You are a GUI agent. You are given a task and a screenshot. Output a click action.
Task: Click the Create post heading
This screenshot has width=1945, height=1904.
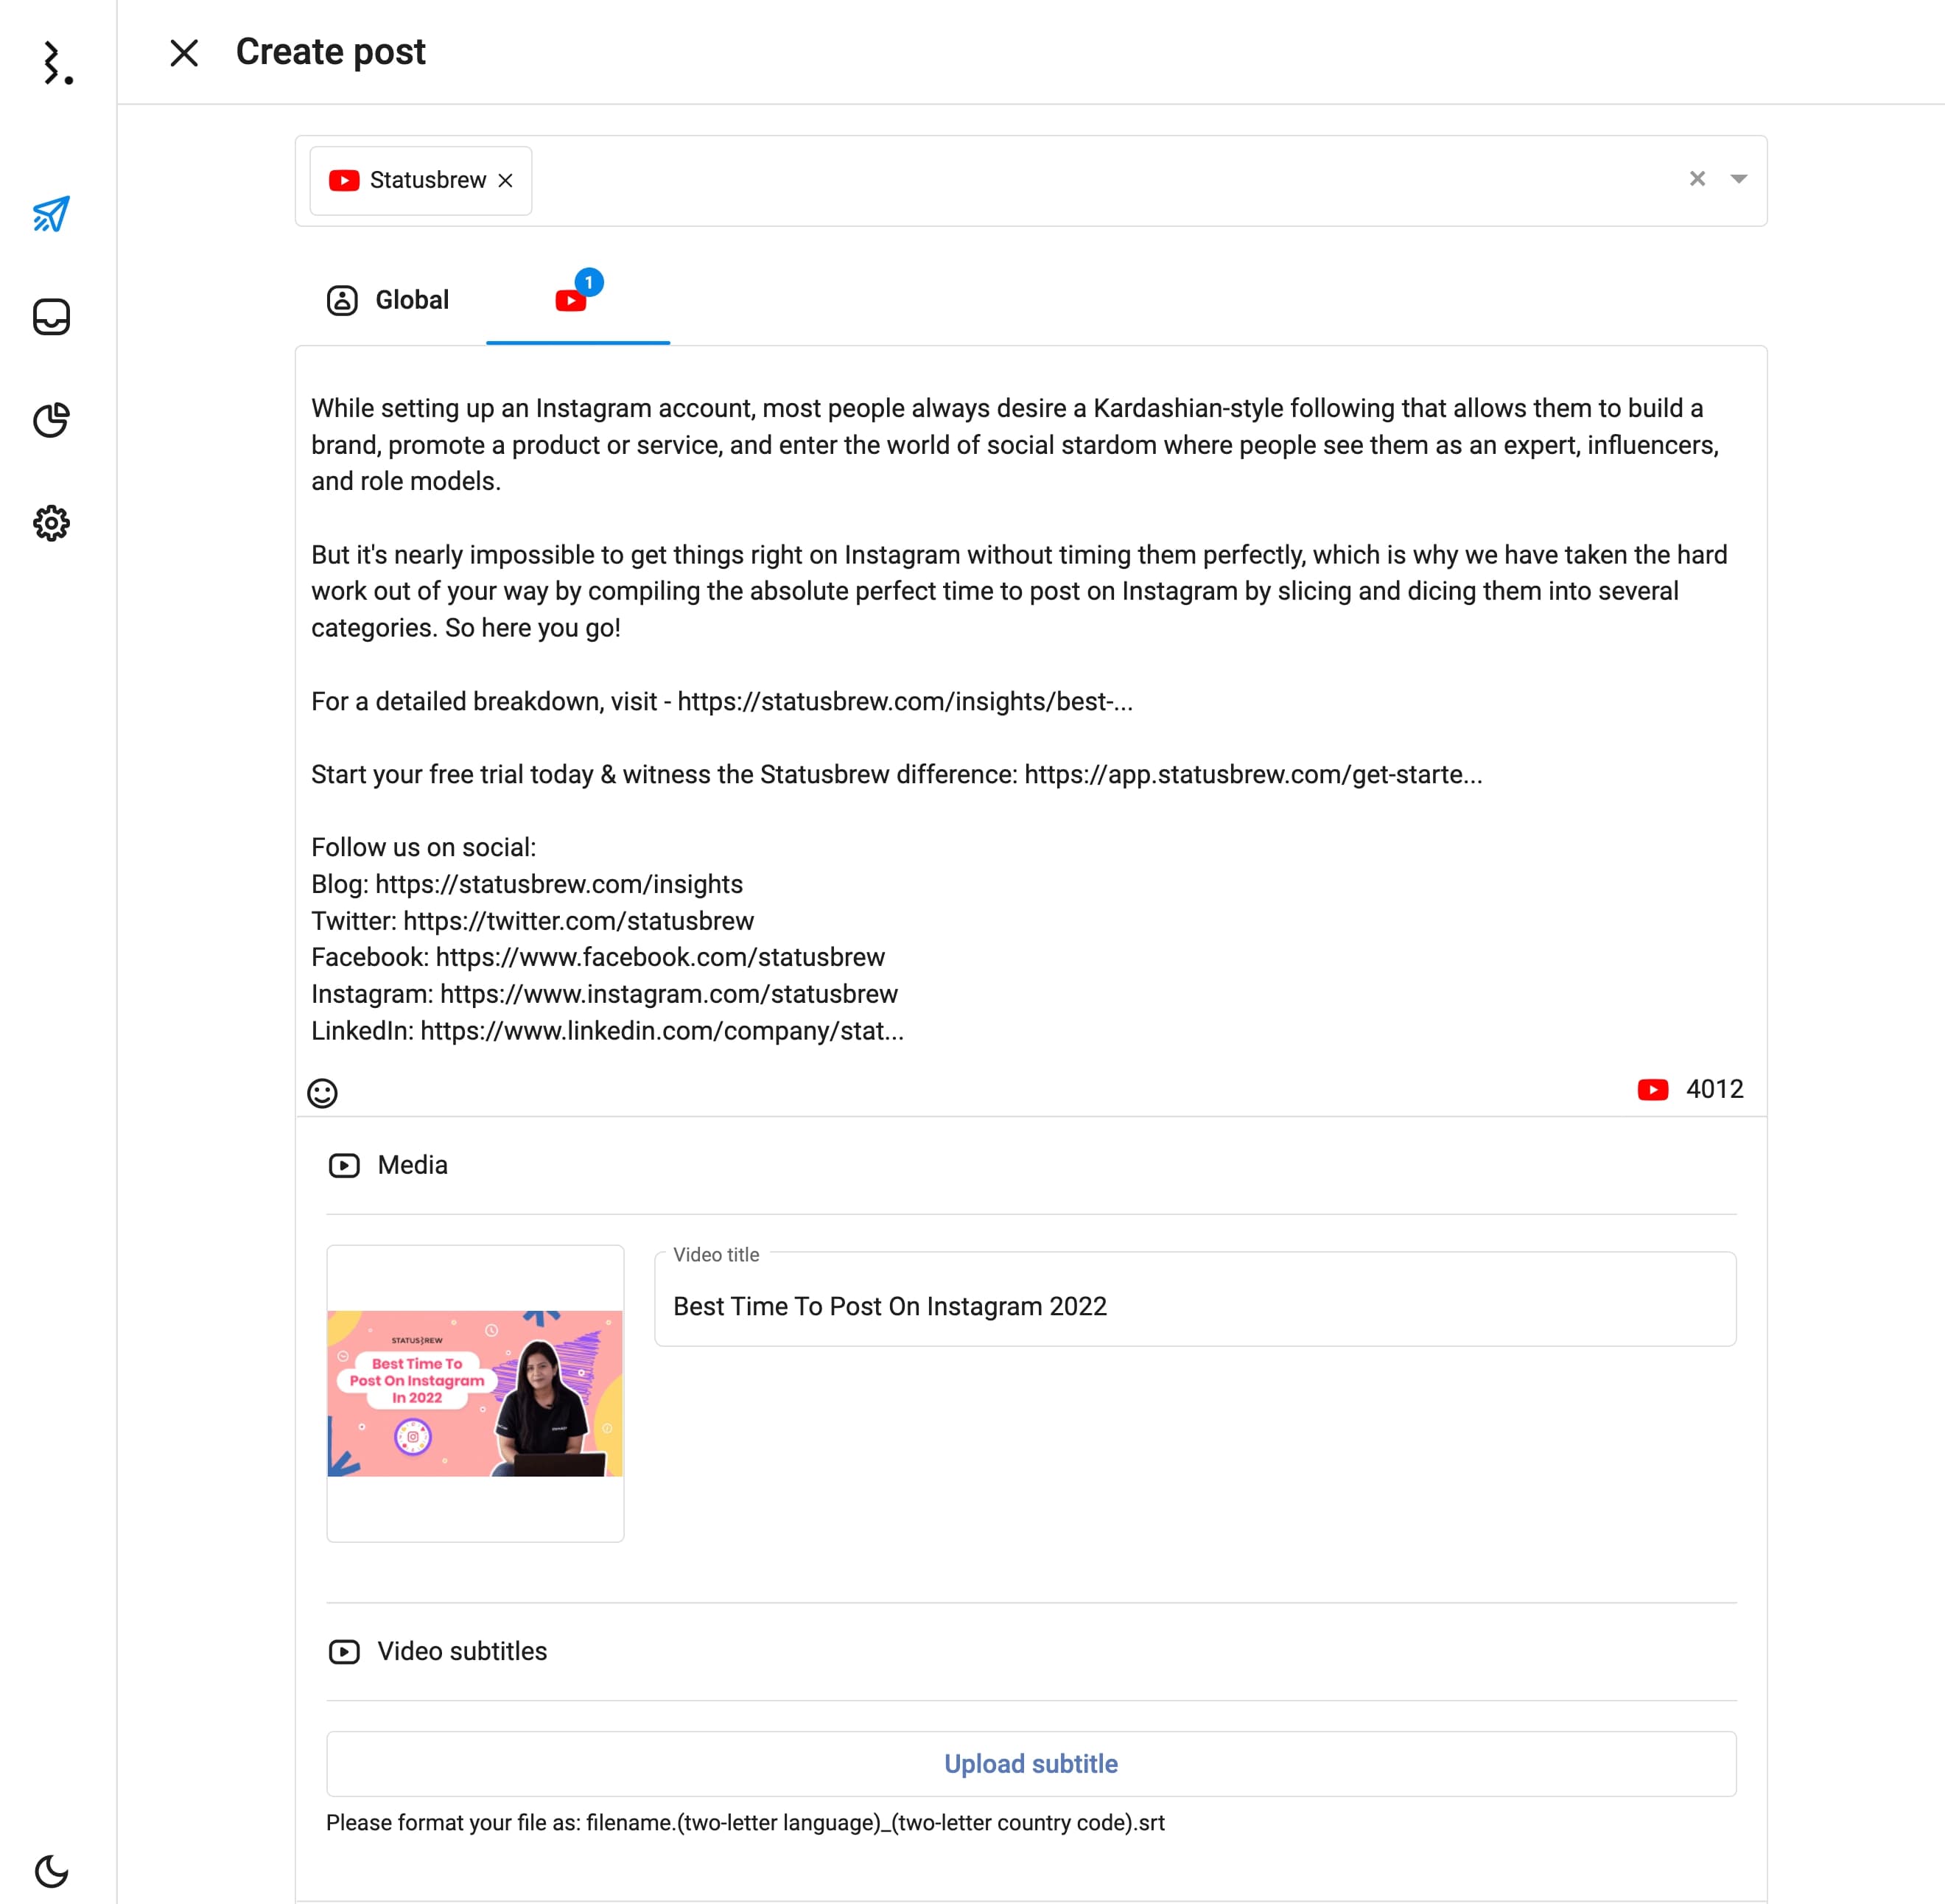(330, 52)
